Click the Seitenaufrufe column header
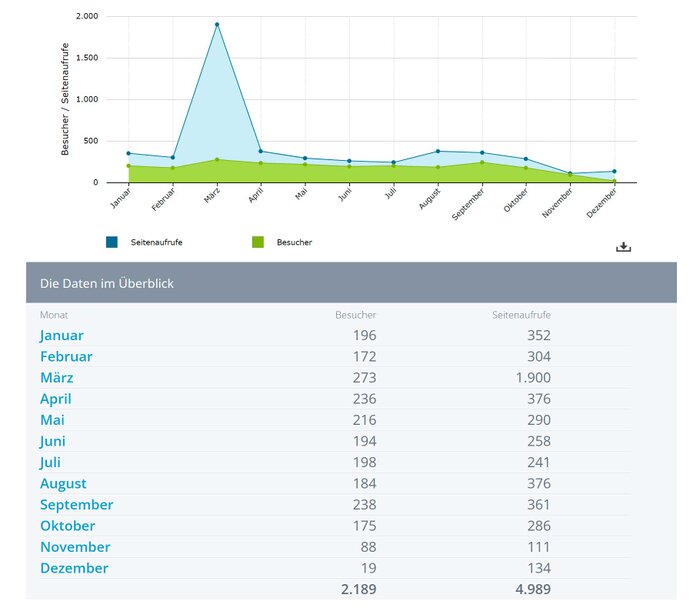 pos(521,315)
